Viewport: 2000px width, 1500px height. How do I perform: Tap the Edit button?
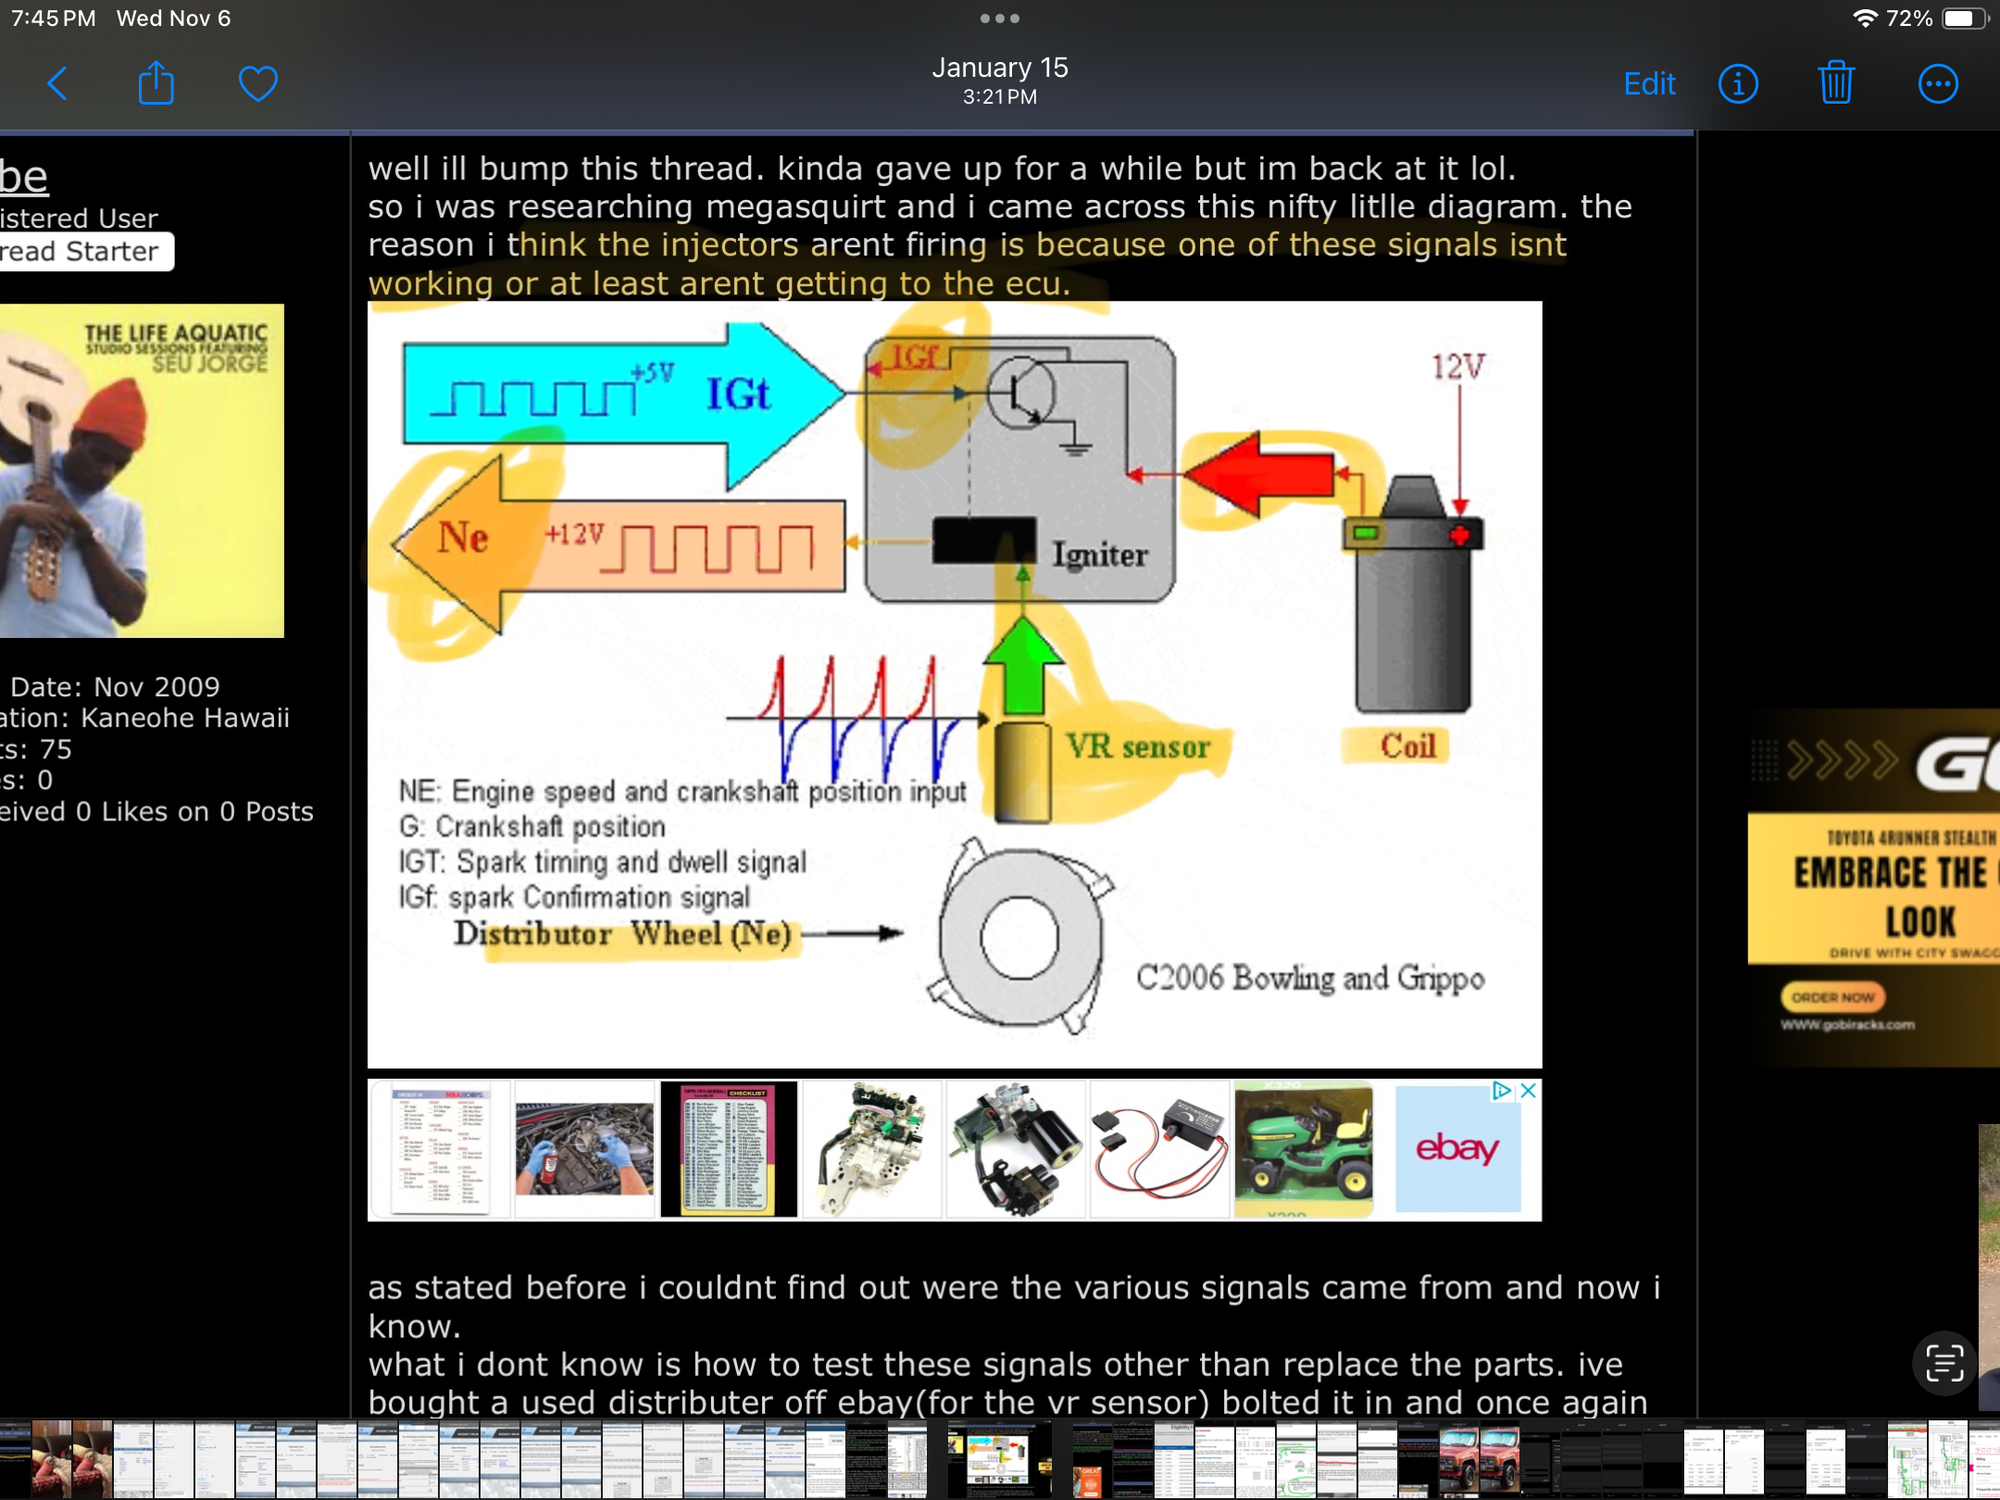pos(1649,84)
